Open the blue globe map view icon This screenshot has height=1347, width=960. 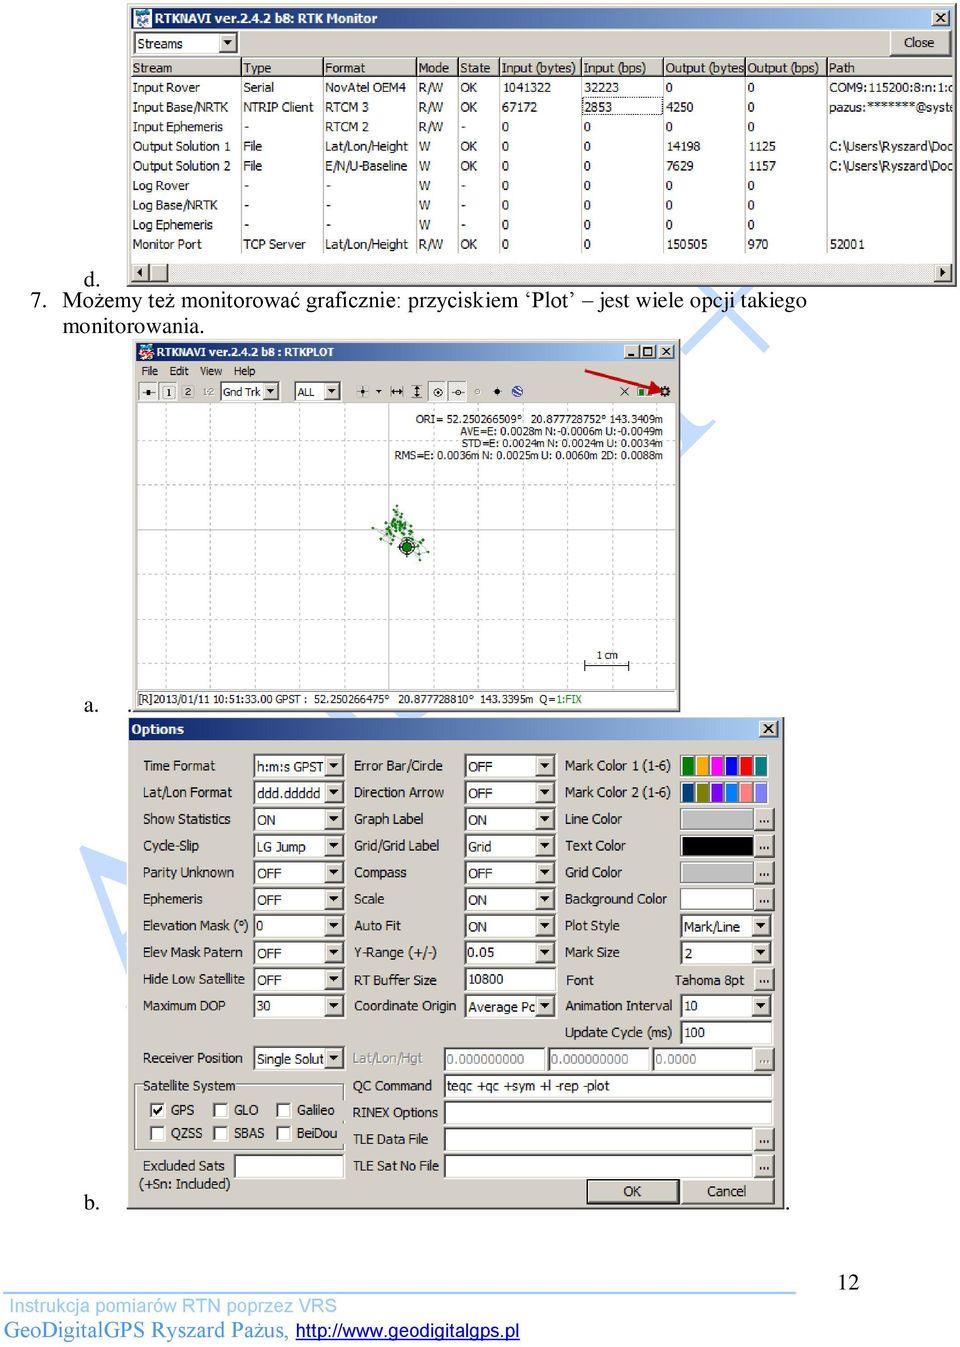517,391
